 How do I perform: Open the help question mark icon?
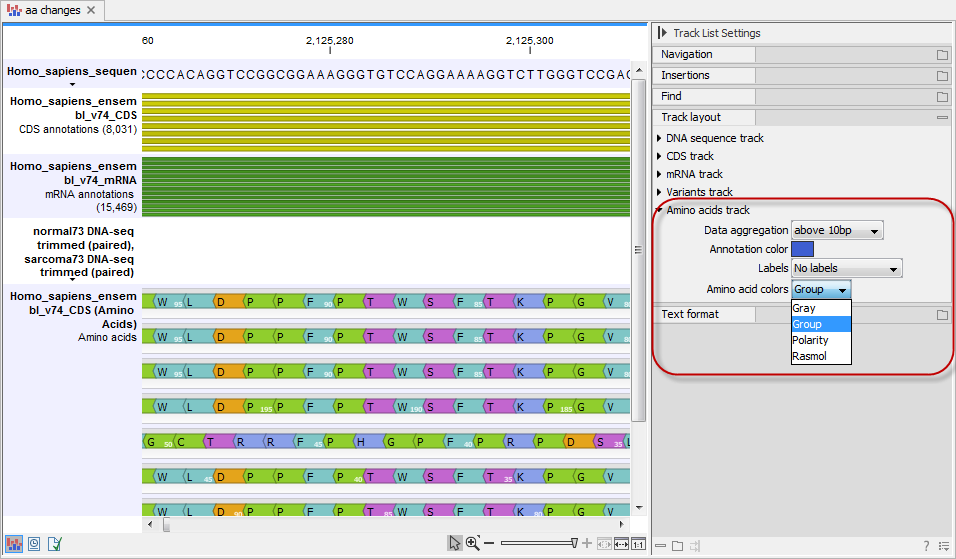tap(926, 545)
